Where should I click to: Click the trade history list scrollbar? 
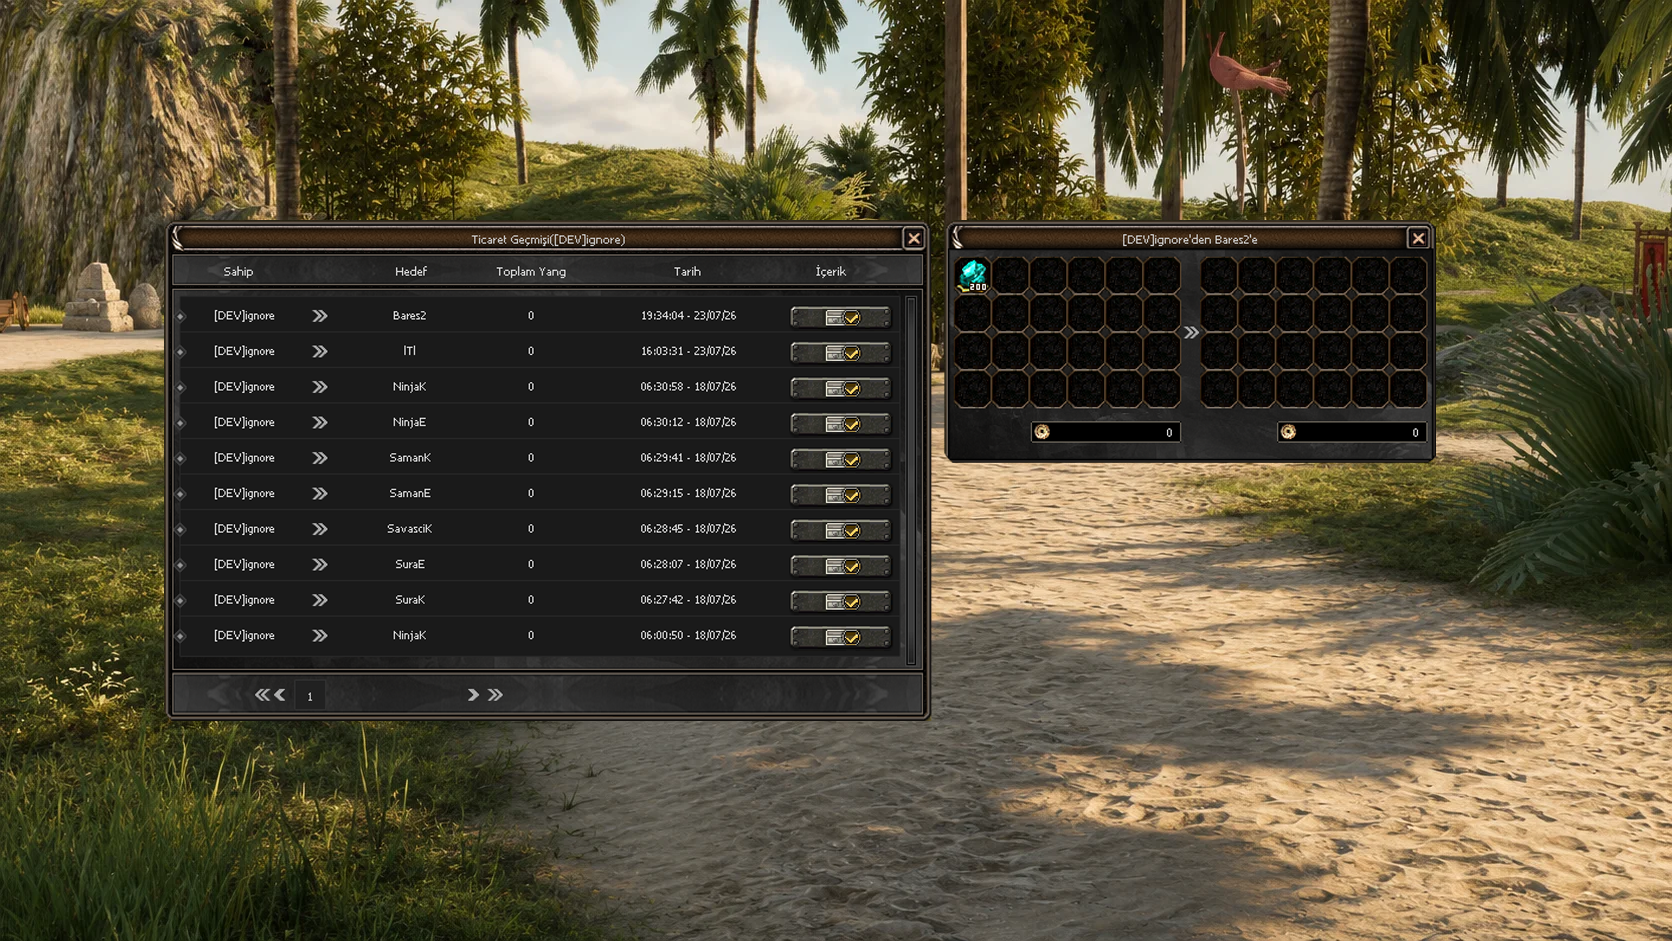pos(911,480)
